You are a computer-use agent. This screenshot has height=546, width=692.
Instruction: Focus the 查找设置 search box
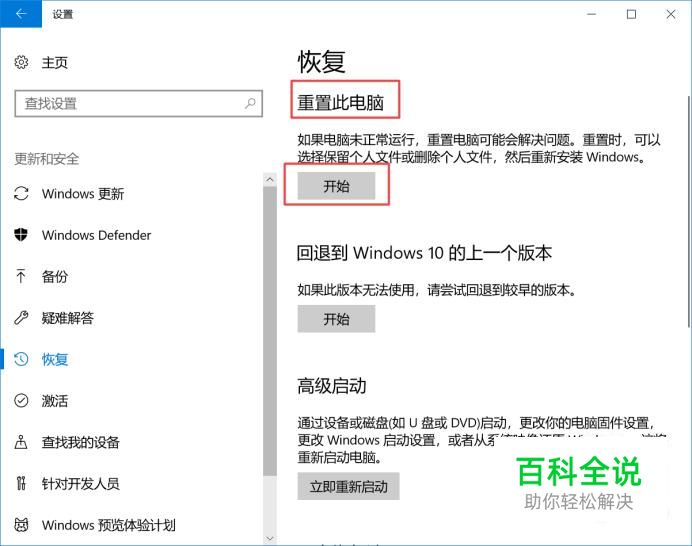pyautogui.click(x=139, y=104)
